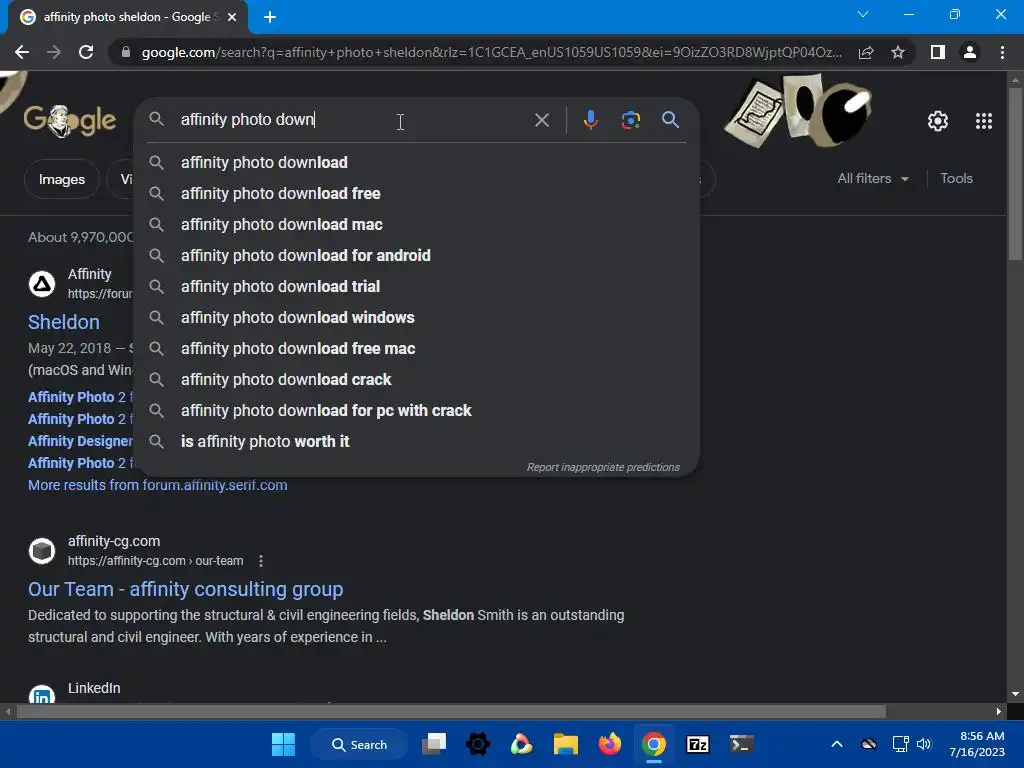This screenshot has width=1024, height=768.
Task: Open the volume tray icon
Action: [x=924, y=744]
